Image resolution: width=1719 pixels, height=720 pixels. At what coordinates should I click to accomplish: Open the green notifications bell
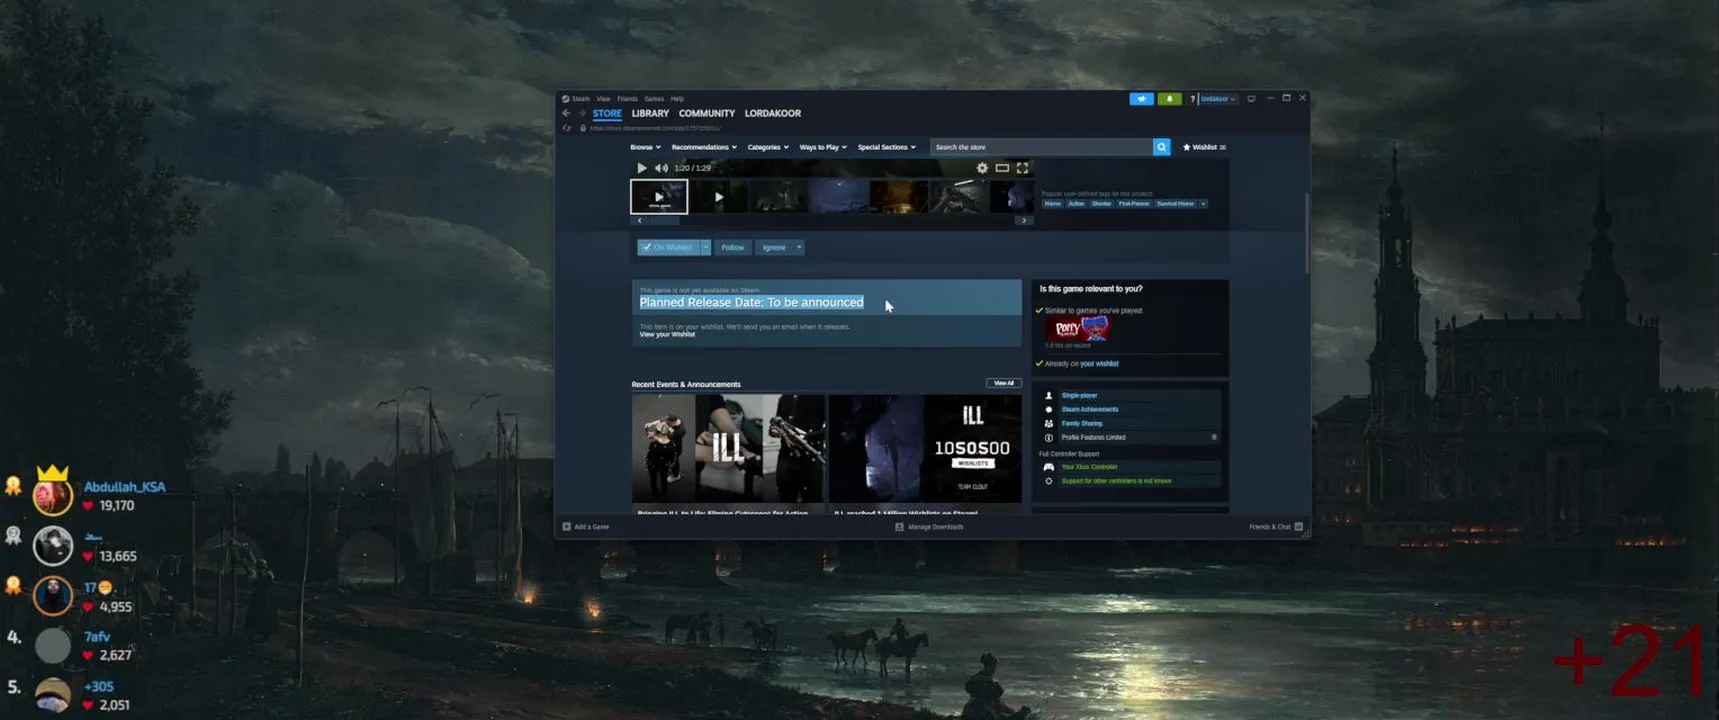coord(1169,99)
